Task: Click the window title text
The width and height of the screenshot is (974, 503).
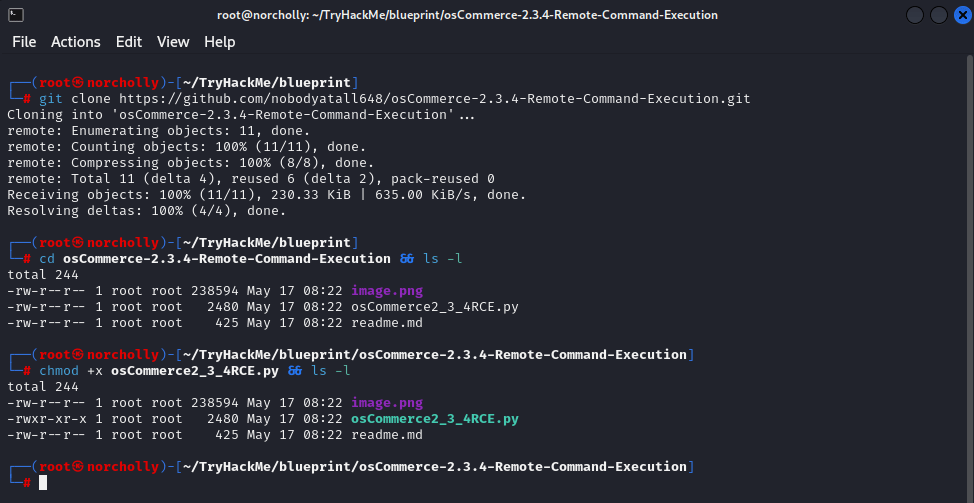Action: coord(468,15)
